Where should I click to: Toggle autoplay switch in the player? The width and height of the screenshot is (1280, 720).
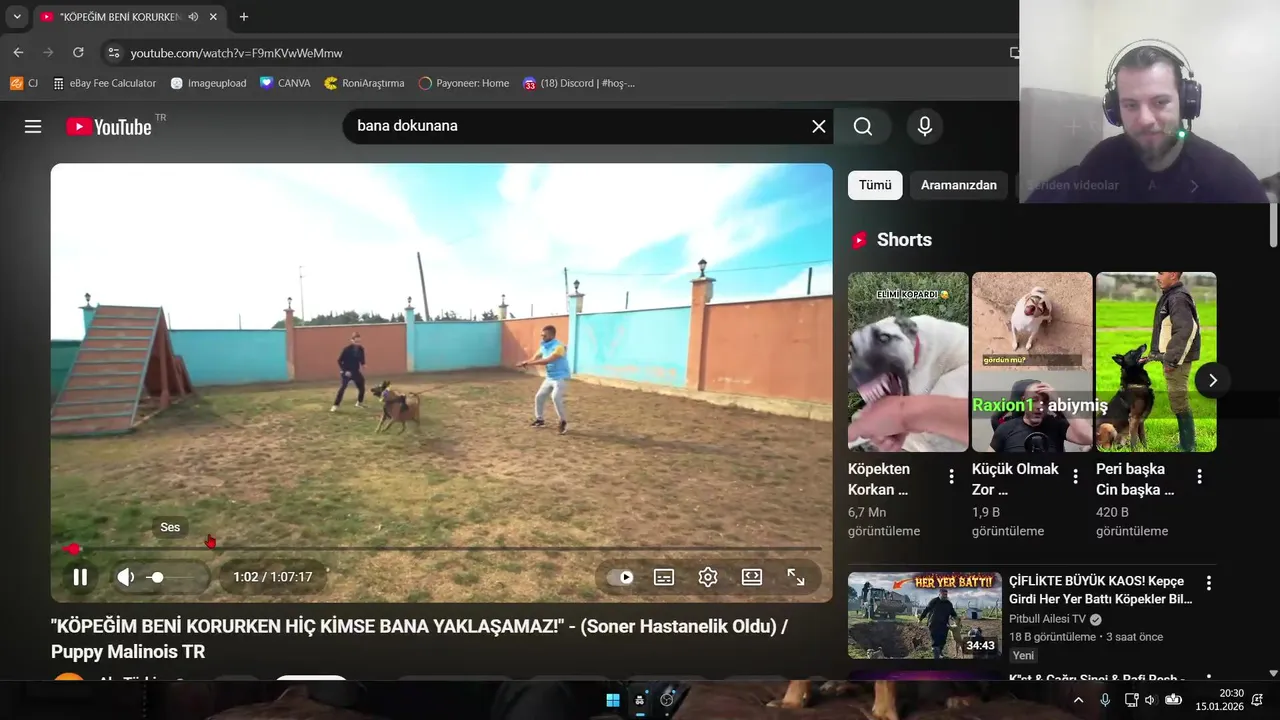click(620, 577)
